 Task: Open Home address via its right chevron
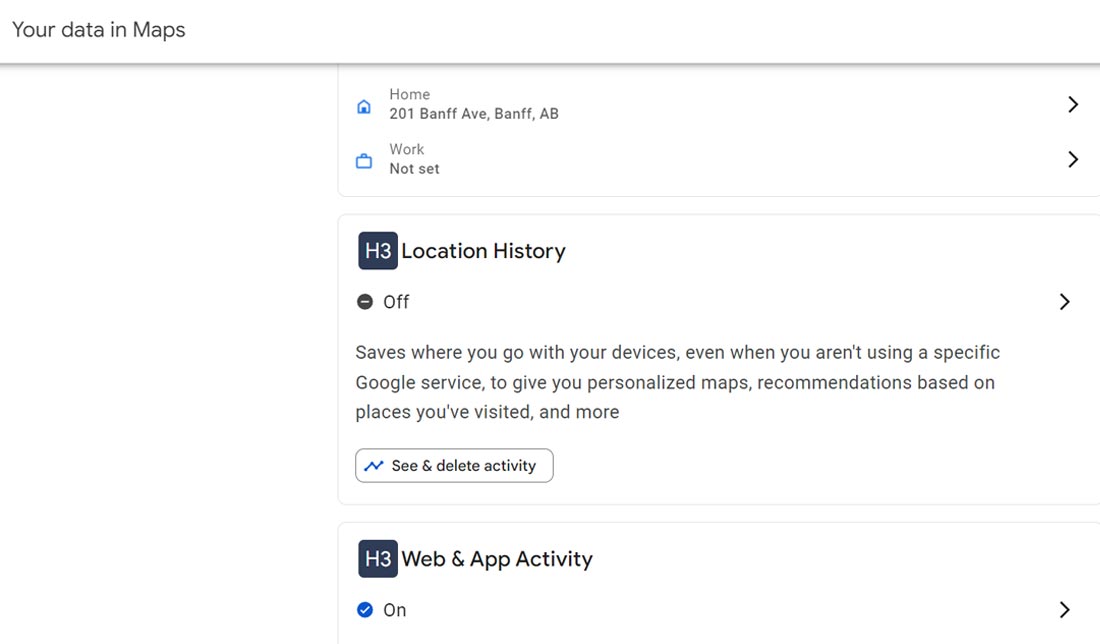pos(1072,104)
